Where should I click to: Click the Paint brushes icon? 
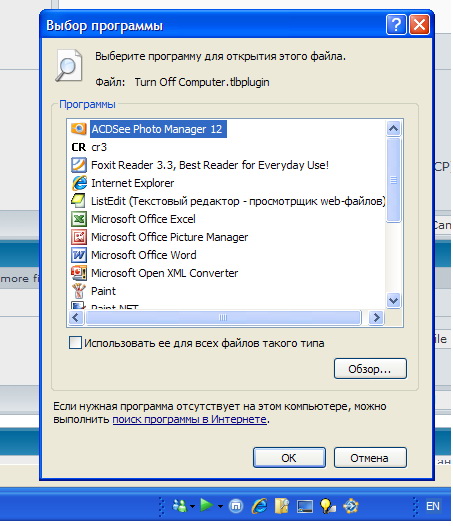79,291
